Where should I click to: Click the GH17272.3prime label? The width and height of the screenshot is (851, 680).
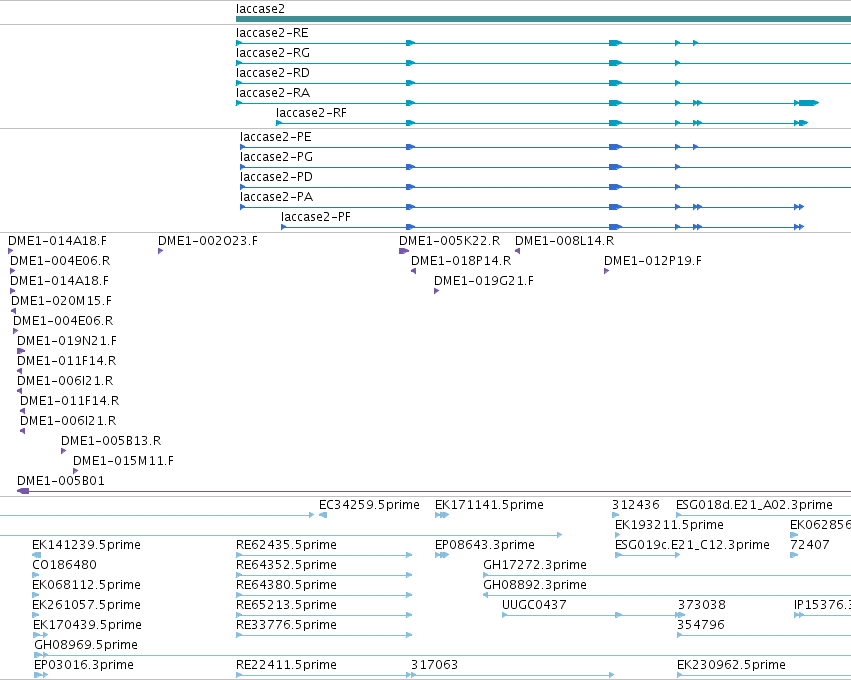(x=535, y=565)
